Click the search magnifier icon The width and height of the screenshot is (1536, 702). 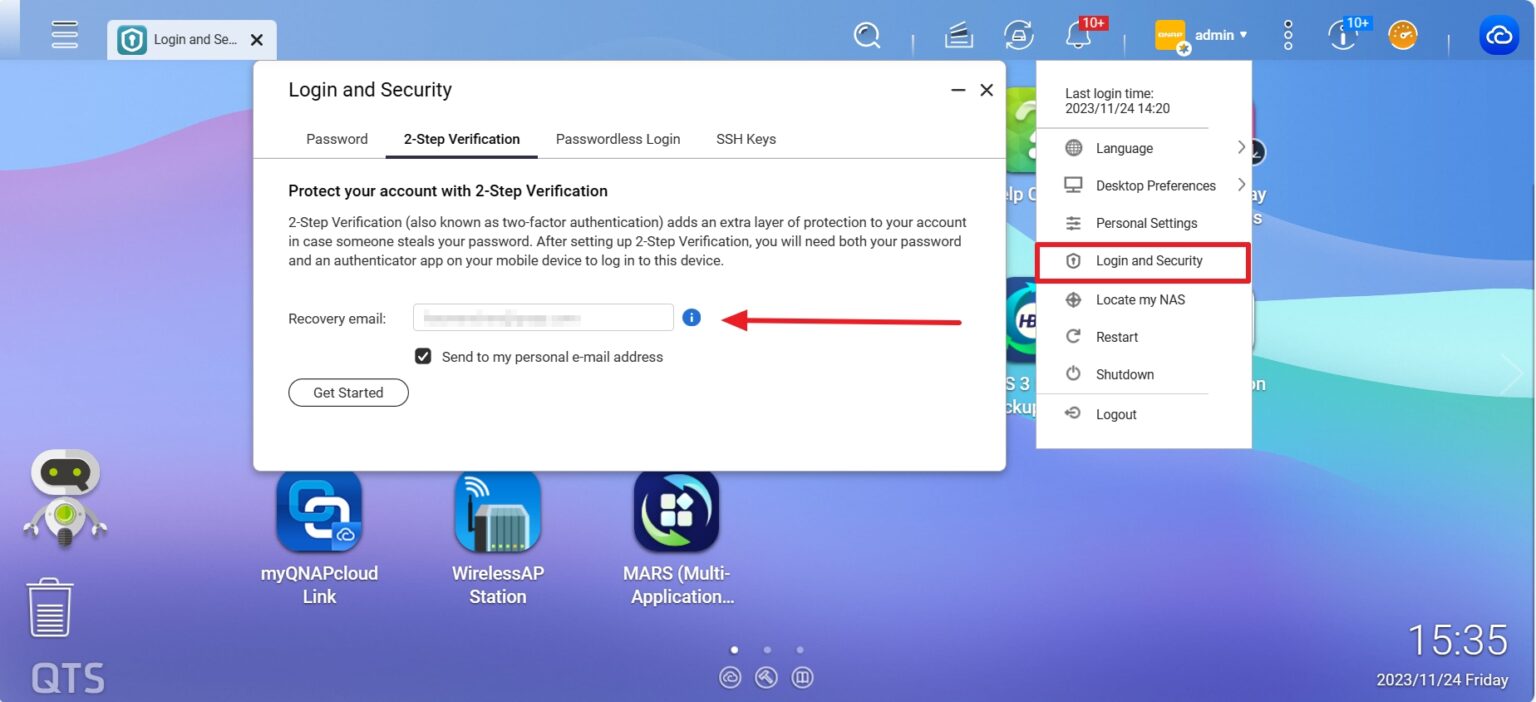point(866,36)
